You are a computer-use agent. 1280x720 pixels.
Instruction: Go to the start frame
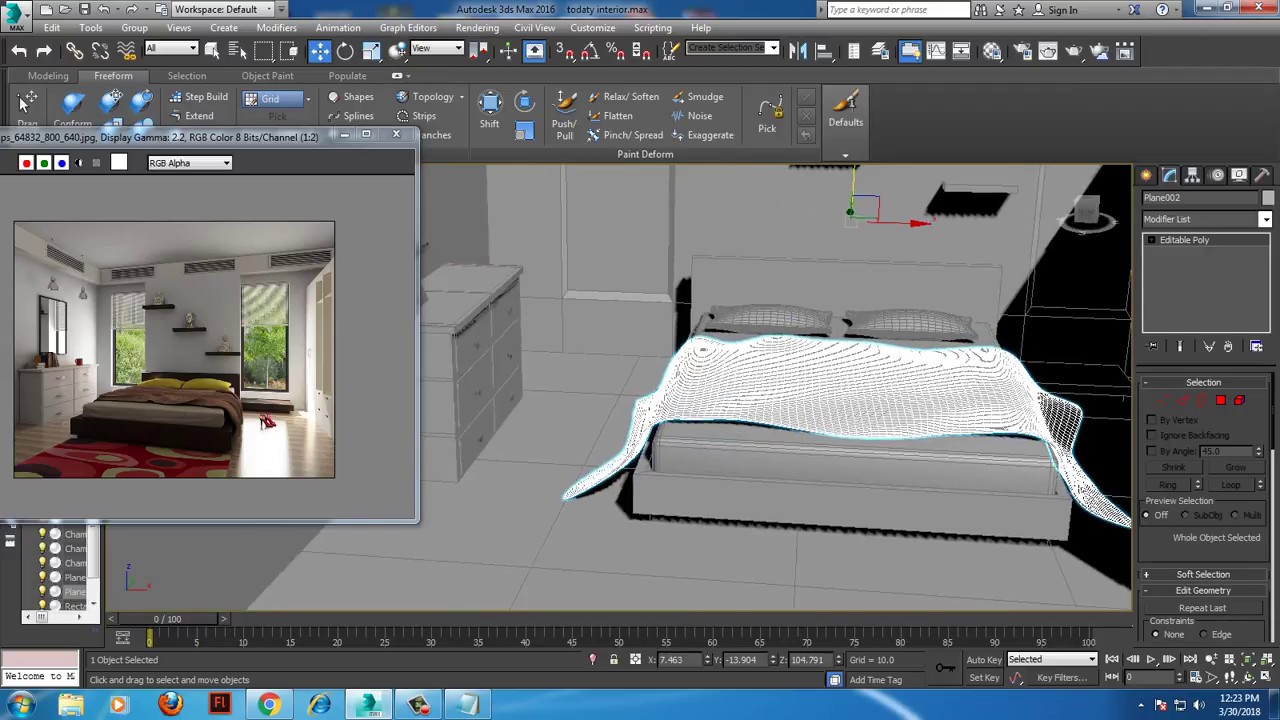1113,660
